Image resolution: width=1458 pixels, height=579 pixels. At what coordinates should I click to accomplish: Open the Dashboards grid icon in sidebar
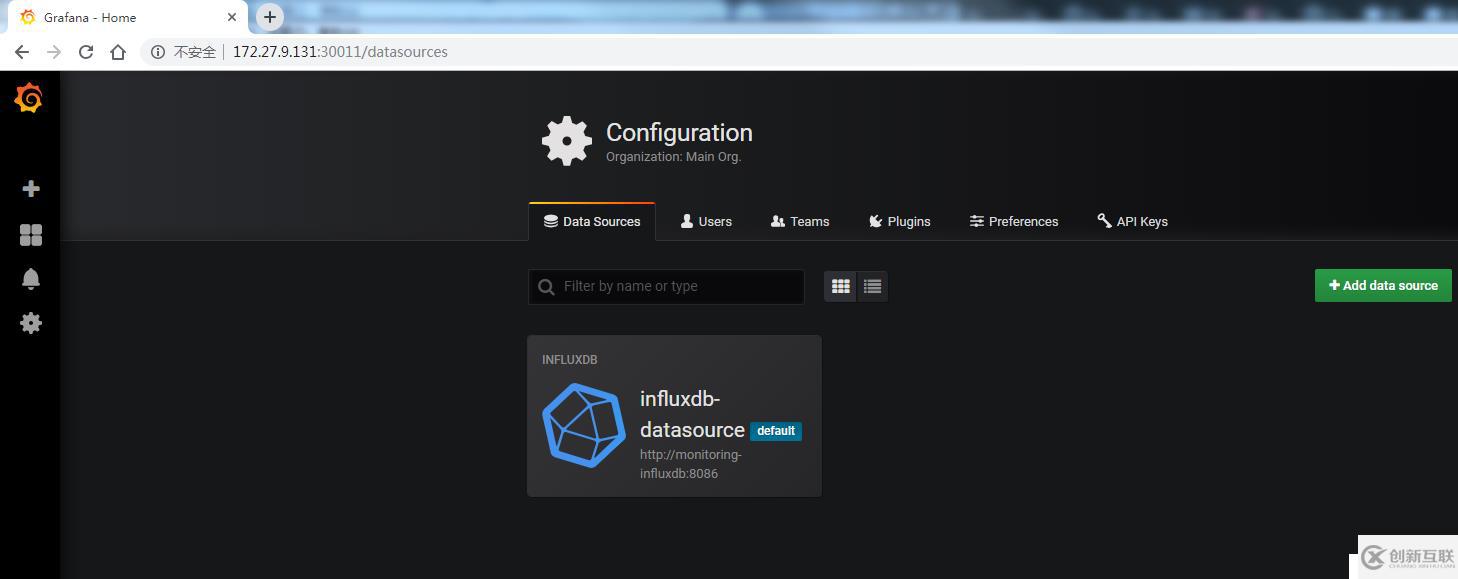[31, 234]
